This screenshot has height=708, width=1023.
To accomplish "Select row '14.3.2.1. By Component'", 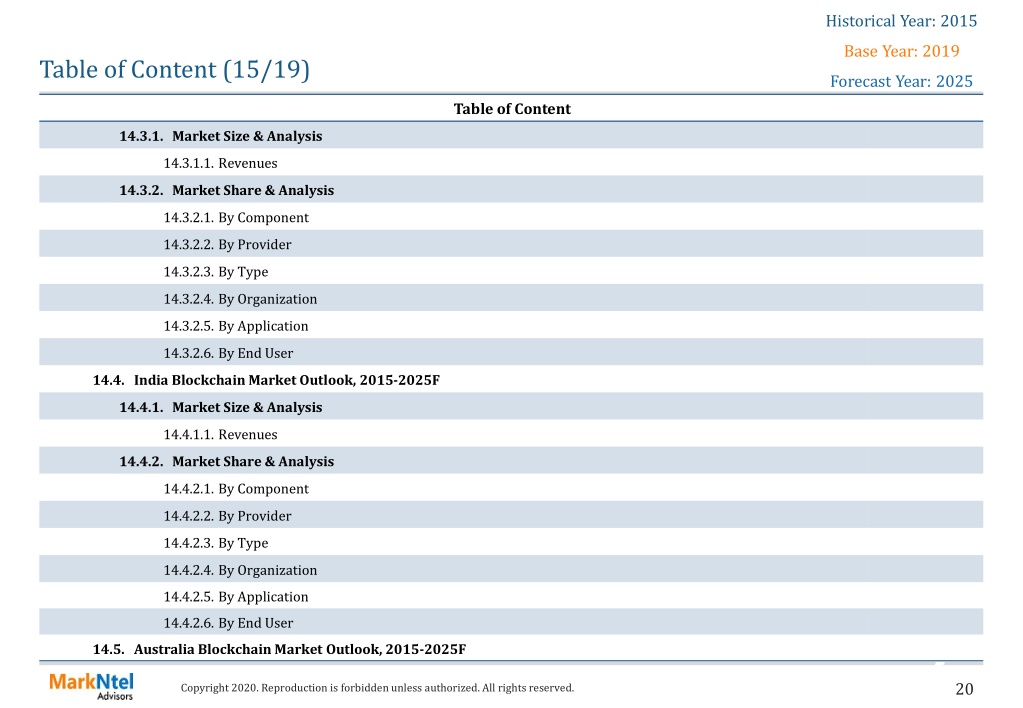I will point(511,217).
